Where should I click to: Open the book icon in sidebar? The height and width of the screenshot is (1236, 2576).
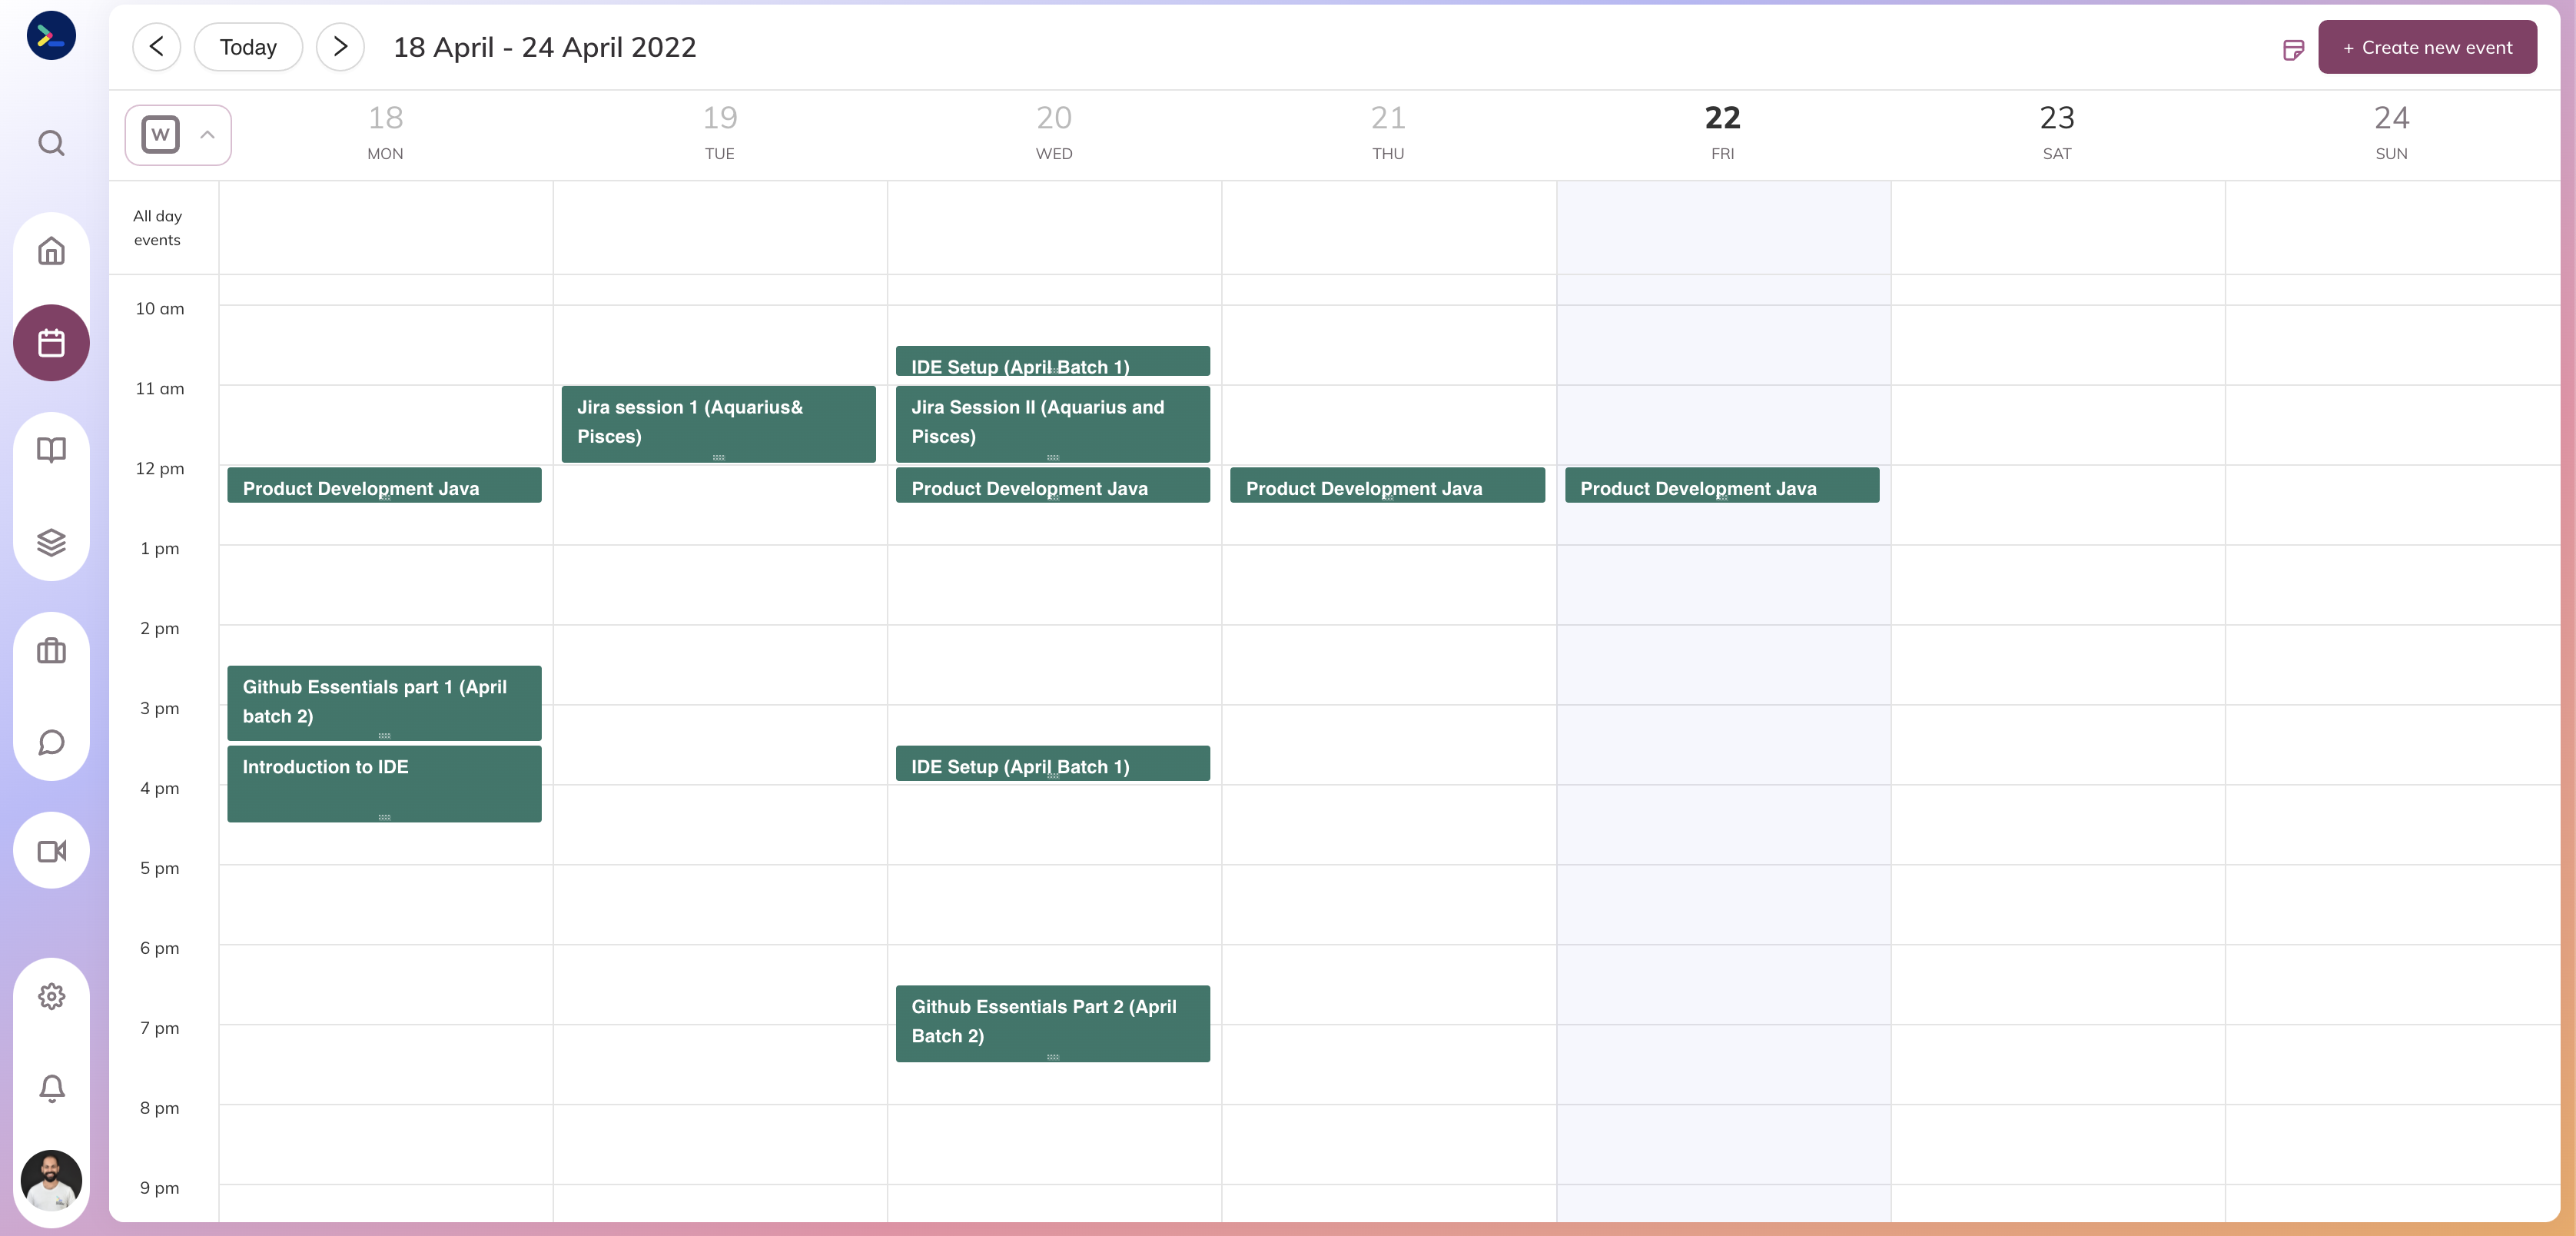tap(51, 450)
